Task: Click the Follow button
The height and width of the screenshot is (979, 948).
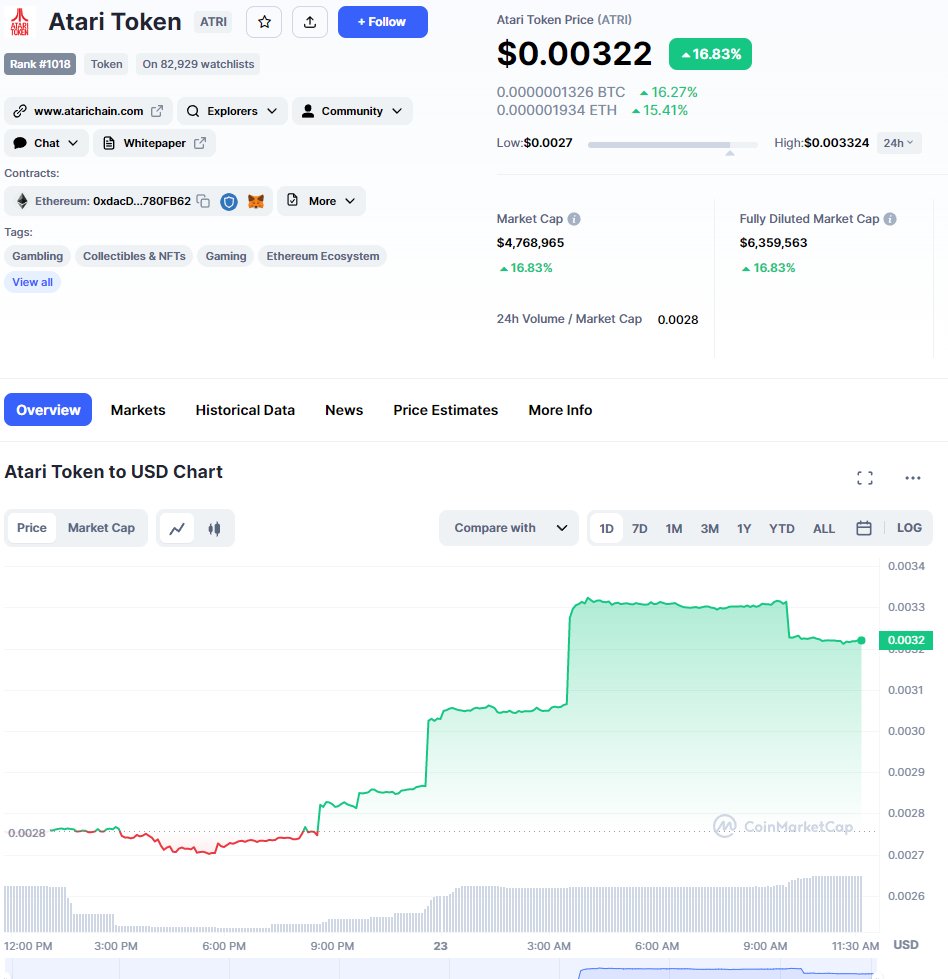Action: [383, 22]
